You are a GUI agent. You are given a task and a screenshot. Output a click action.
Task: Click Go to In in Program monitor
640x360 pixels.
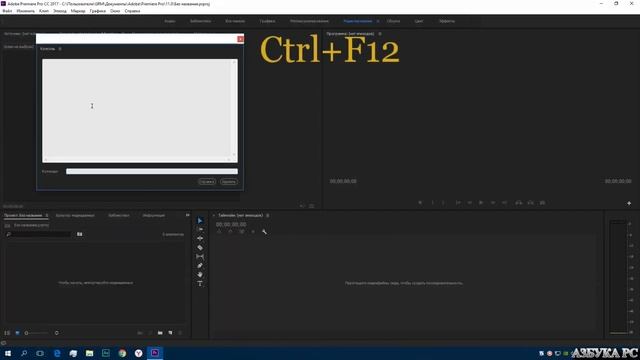click(458, 202)
